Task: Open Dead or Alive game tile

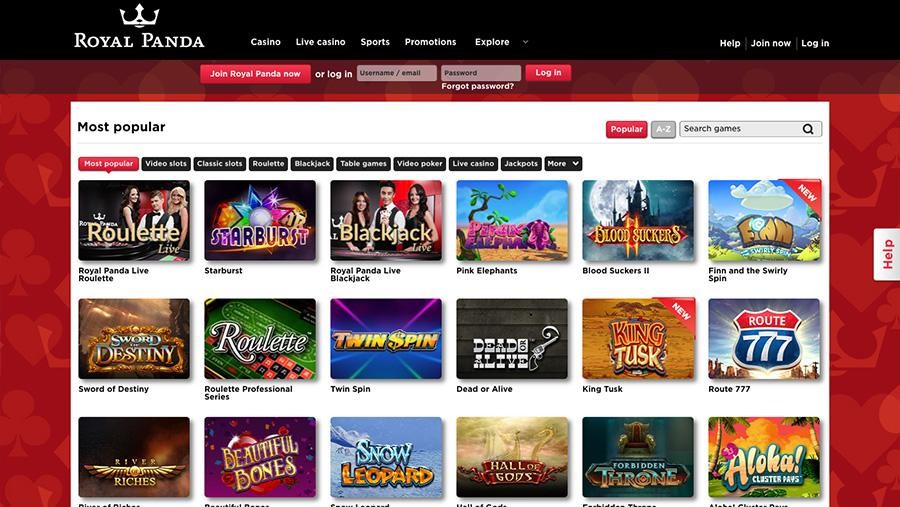Action: click(512, 339)
